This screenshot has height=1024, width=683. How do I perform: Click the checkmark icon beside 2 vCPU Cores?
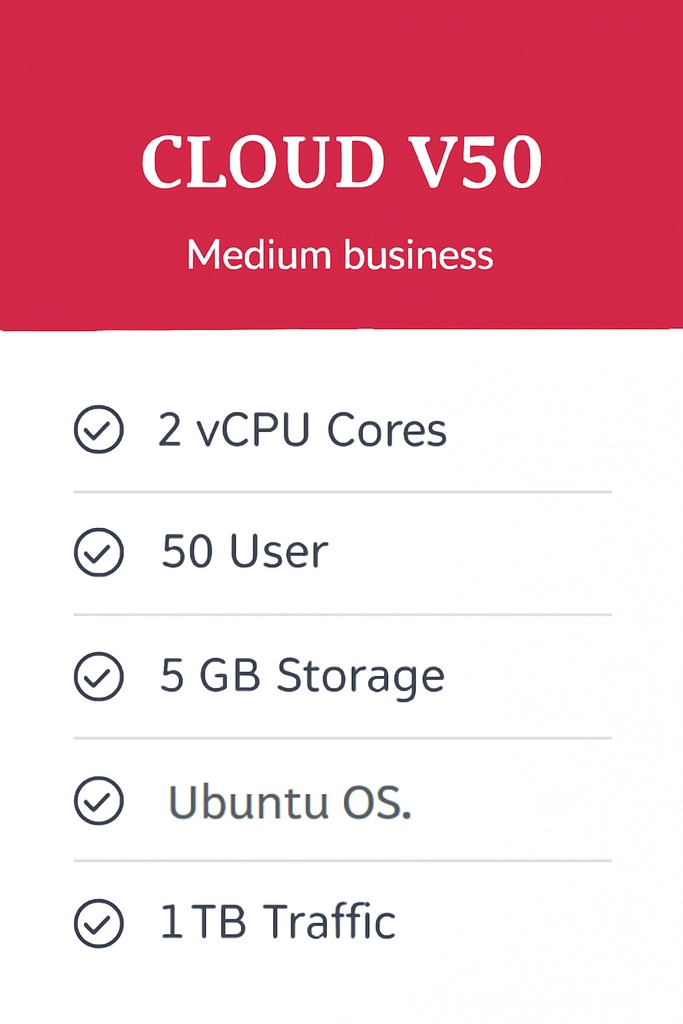[98, 431]
